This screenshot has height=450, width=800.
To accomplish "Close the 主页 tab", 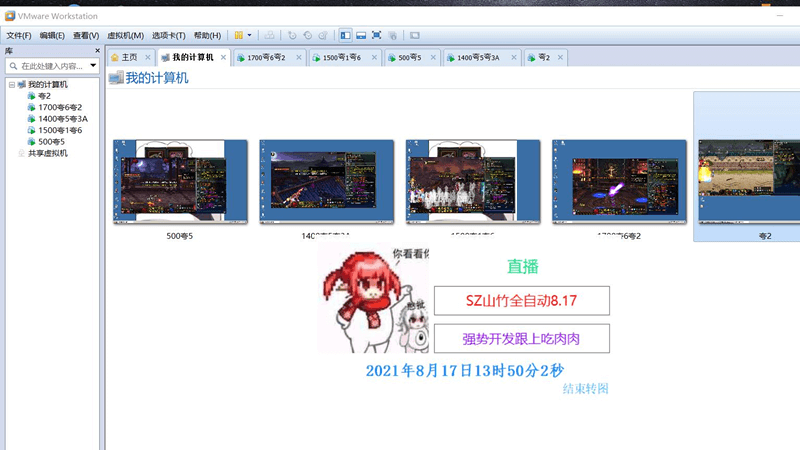I will [x=147, y=57].
